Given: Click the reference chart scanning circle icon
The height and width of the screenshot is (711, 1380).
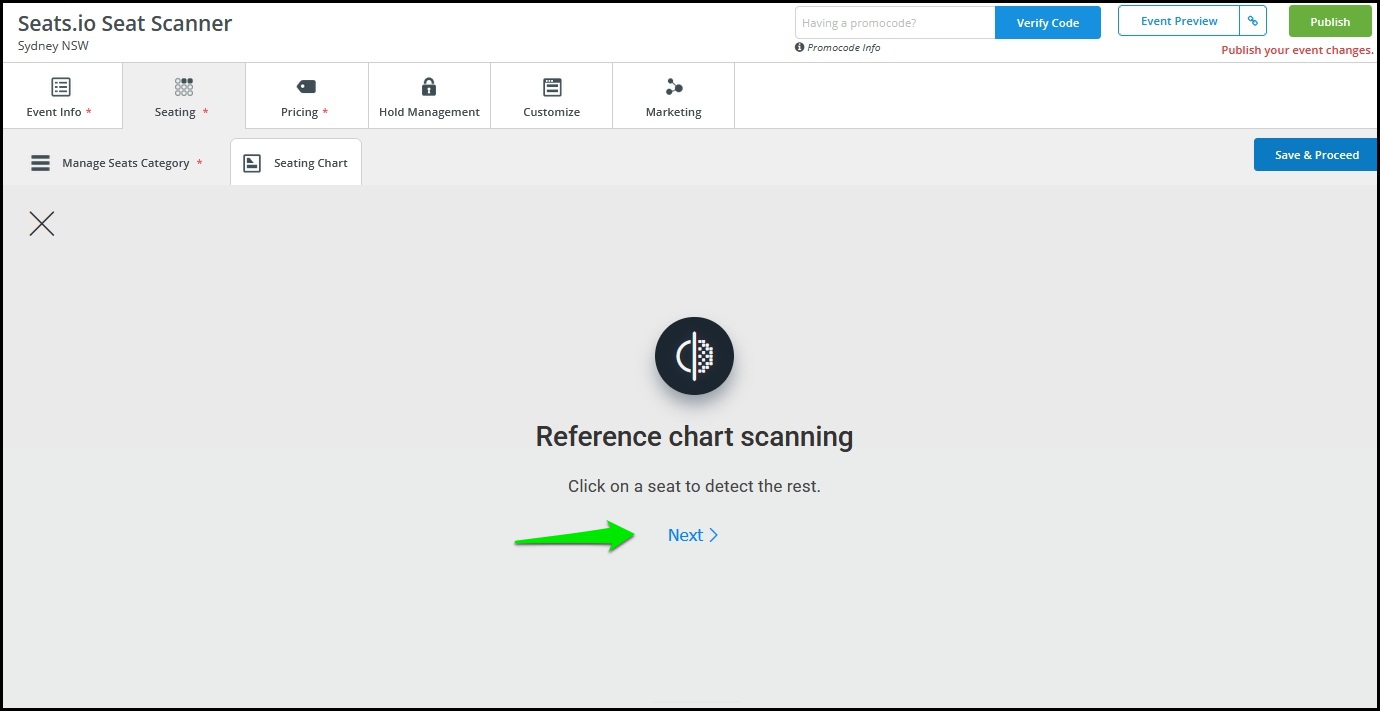Looking at the screenshot, I should point(694,356).
